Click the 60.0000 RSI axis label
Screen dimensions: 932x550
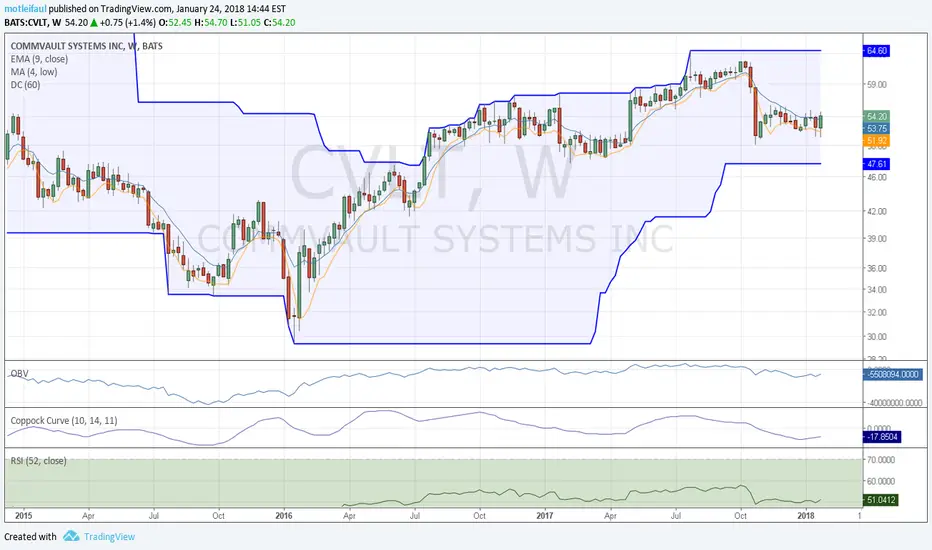(880, 481)
